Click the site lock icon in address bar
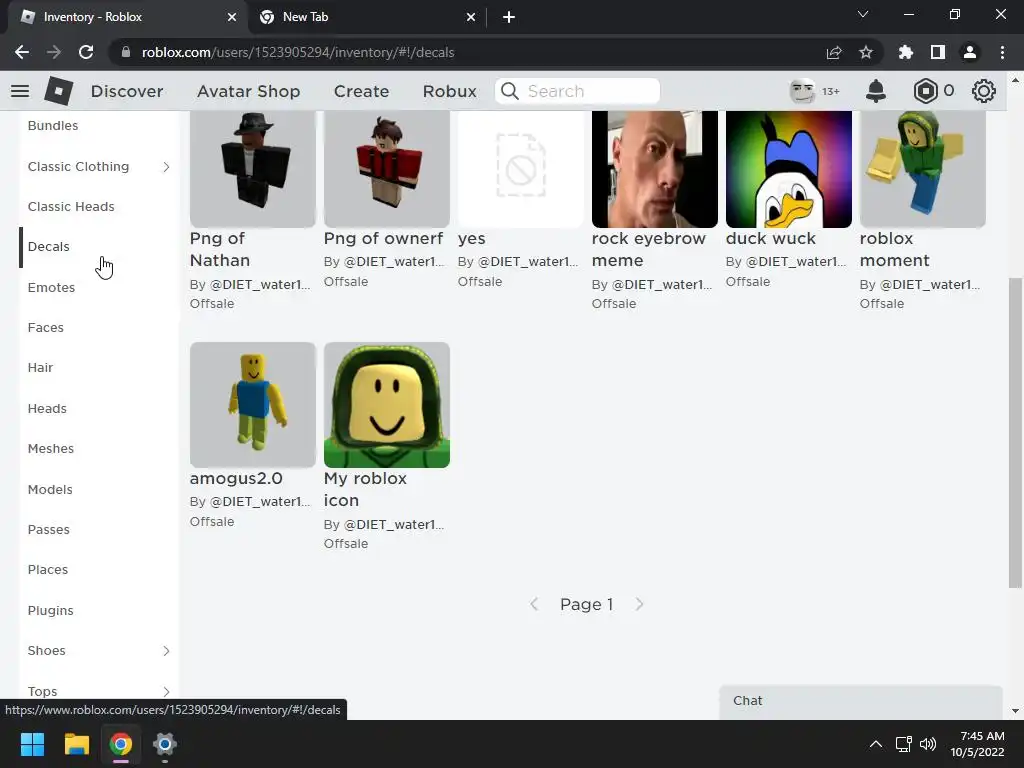Image resolution: width=1024 pixels, height=768 pixels. point(126,52)
